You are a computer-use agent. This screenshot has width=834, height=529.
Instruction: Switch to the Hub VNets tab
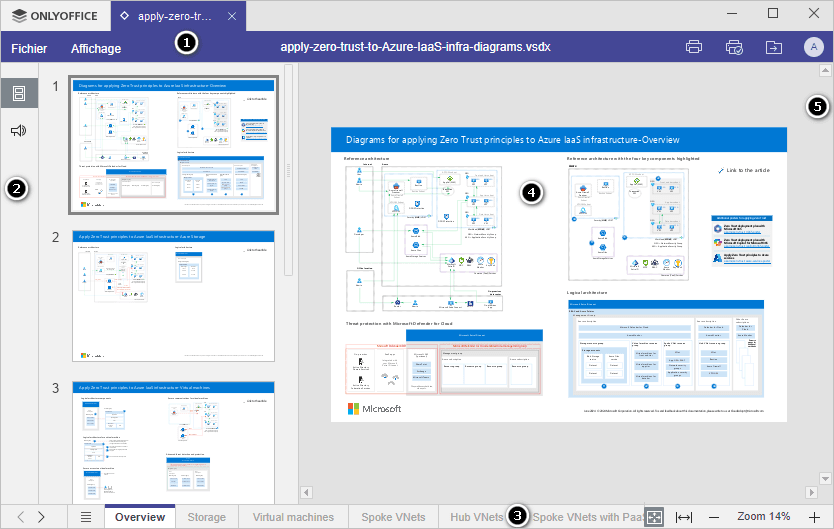click(477, 517)
